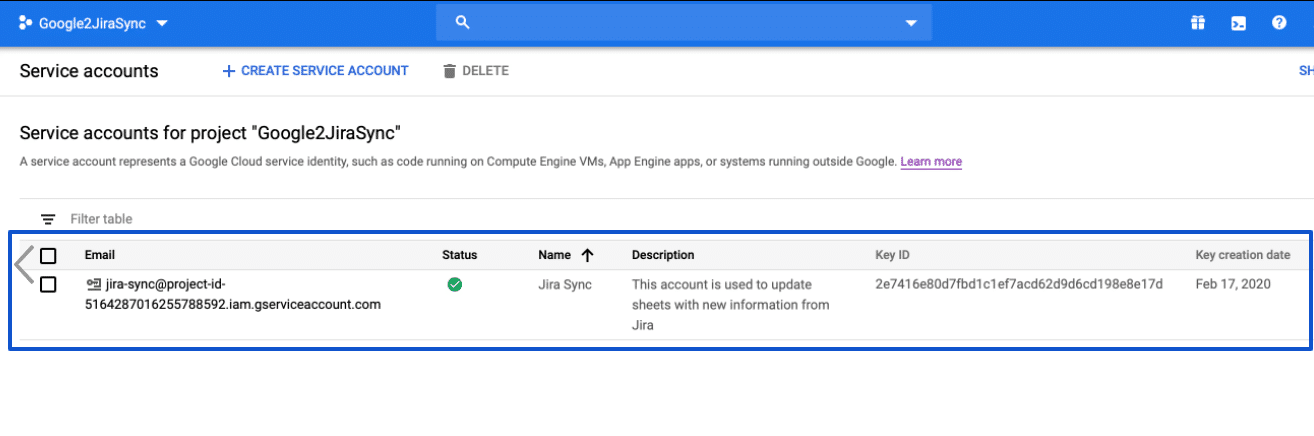
Task: Click the Description column header
Action: pyautogui.click(x=663, y=255)
